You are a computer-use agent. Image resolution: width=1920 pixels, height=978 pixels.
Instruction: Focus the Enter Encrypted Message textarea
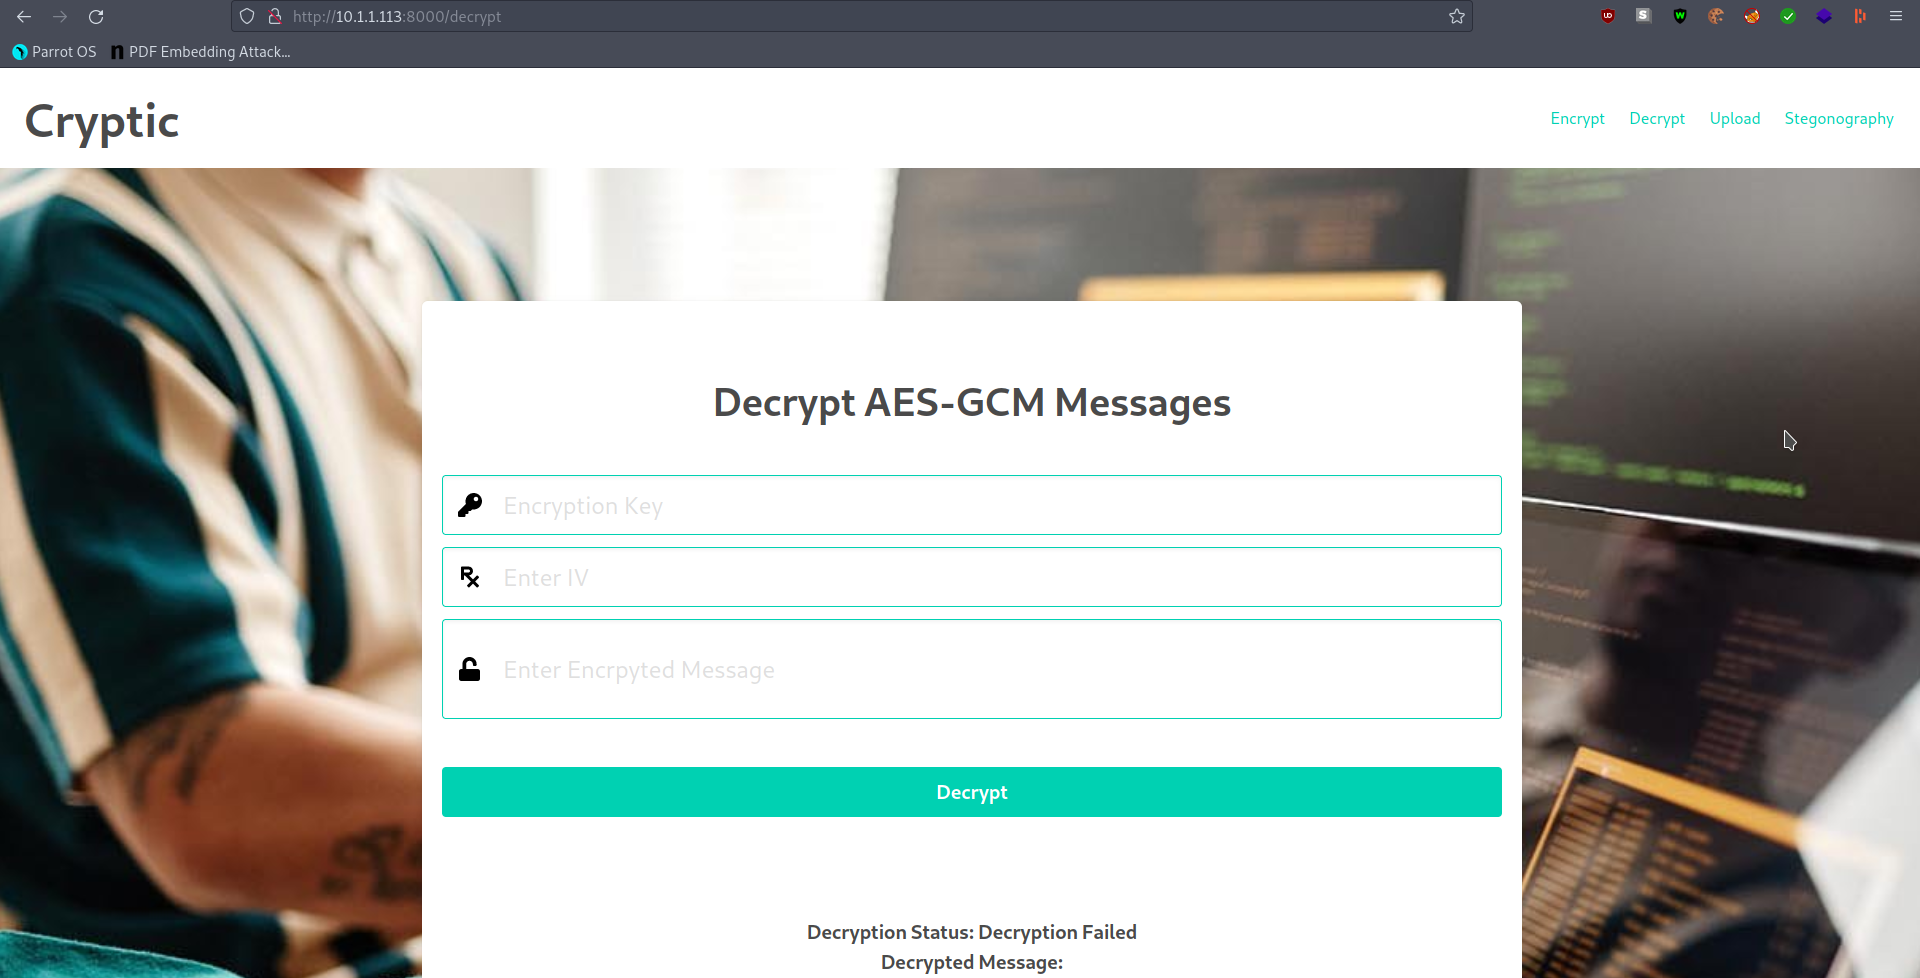click(x=972, y=669)
